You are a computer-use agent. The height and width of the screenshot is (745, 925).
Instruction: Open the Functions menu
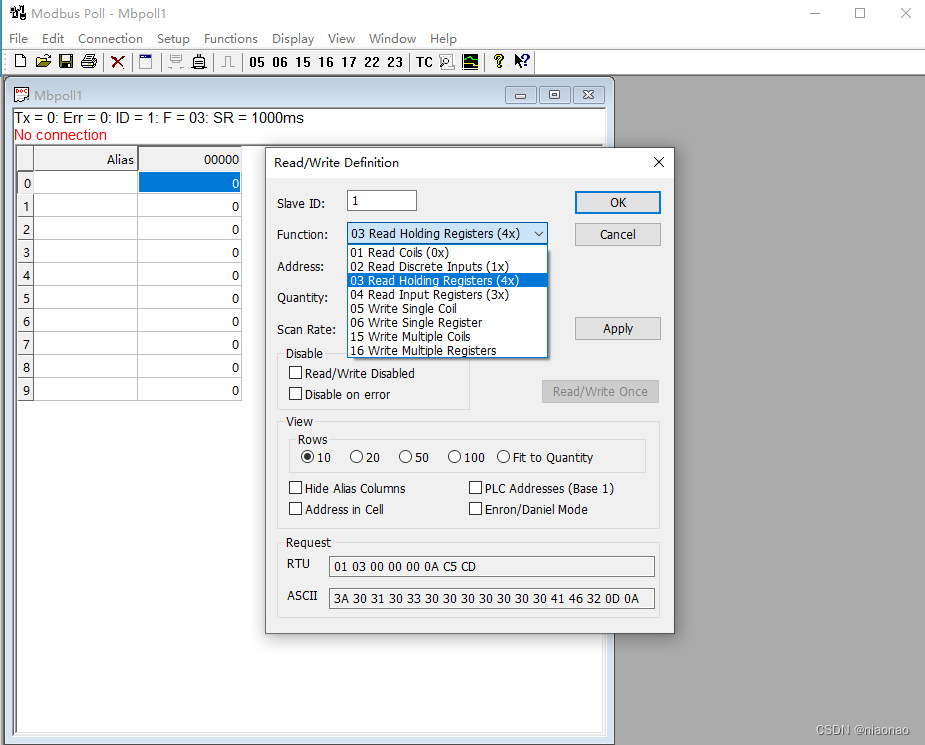point(231,38)
